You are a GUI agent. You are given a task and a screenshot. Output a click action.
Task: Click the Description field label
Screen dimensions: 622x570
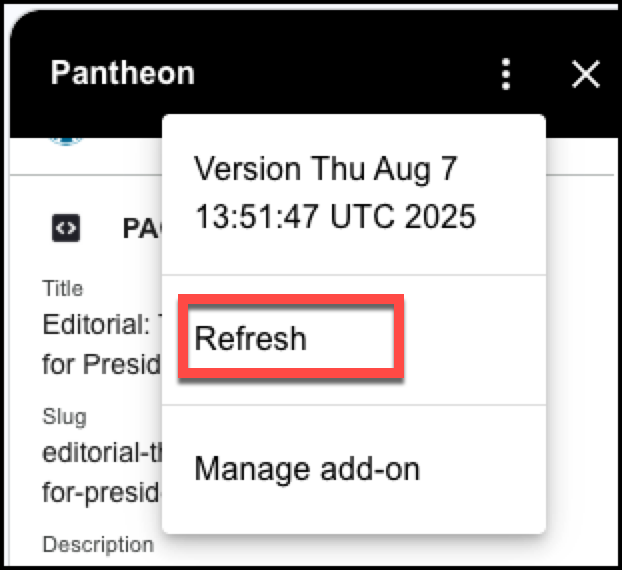(98, 545)
